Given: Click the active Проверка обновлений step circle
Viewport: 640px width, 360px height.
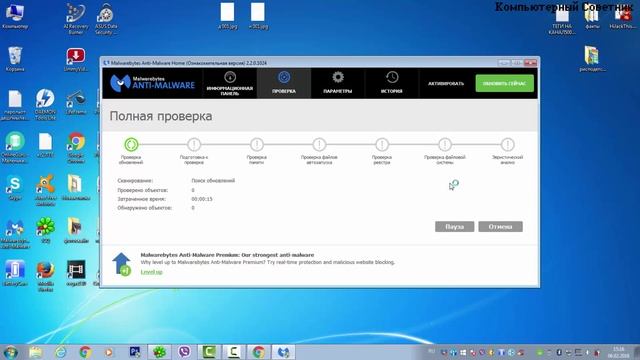Looking at the screenshot, I should (x=131, y=144).
